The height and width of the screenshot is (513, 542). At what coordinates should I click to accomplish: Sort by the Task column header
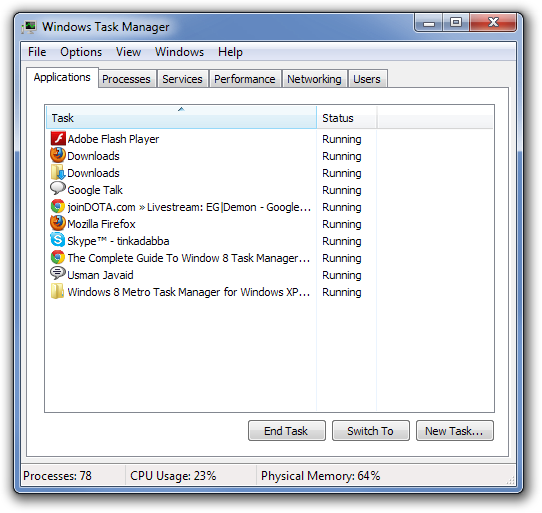pyautogui.click(x=181, y=118)
